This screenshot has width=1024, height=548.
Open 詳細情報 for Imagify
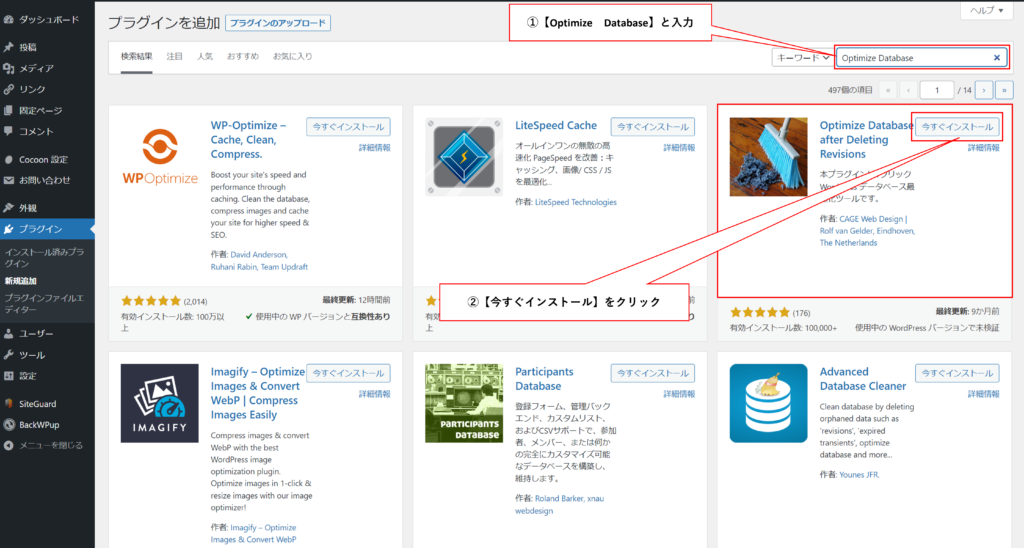[x=374, y=394]
